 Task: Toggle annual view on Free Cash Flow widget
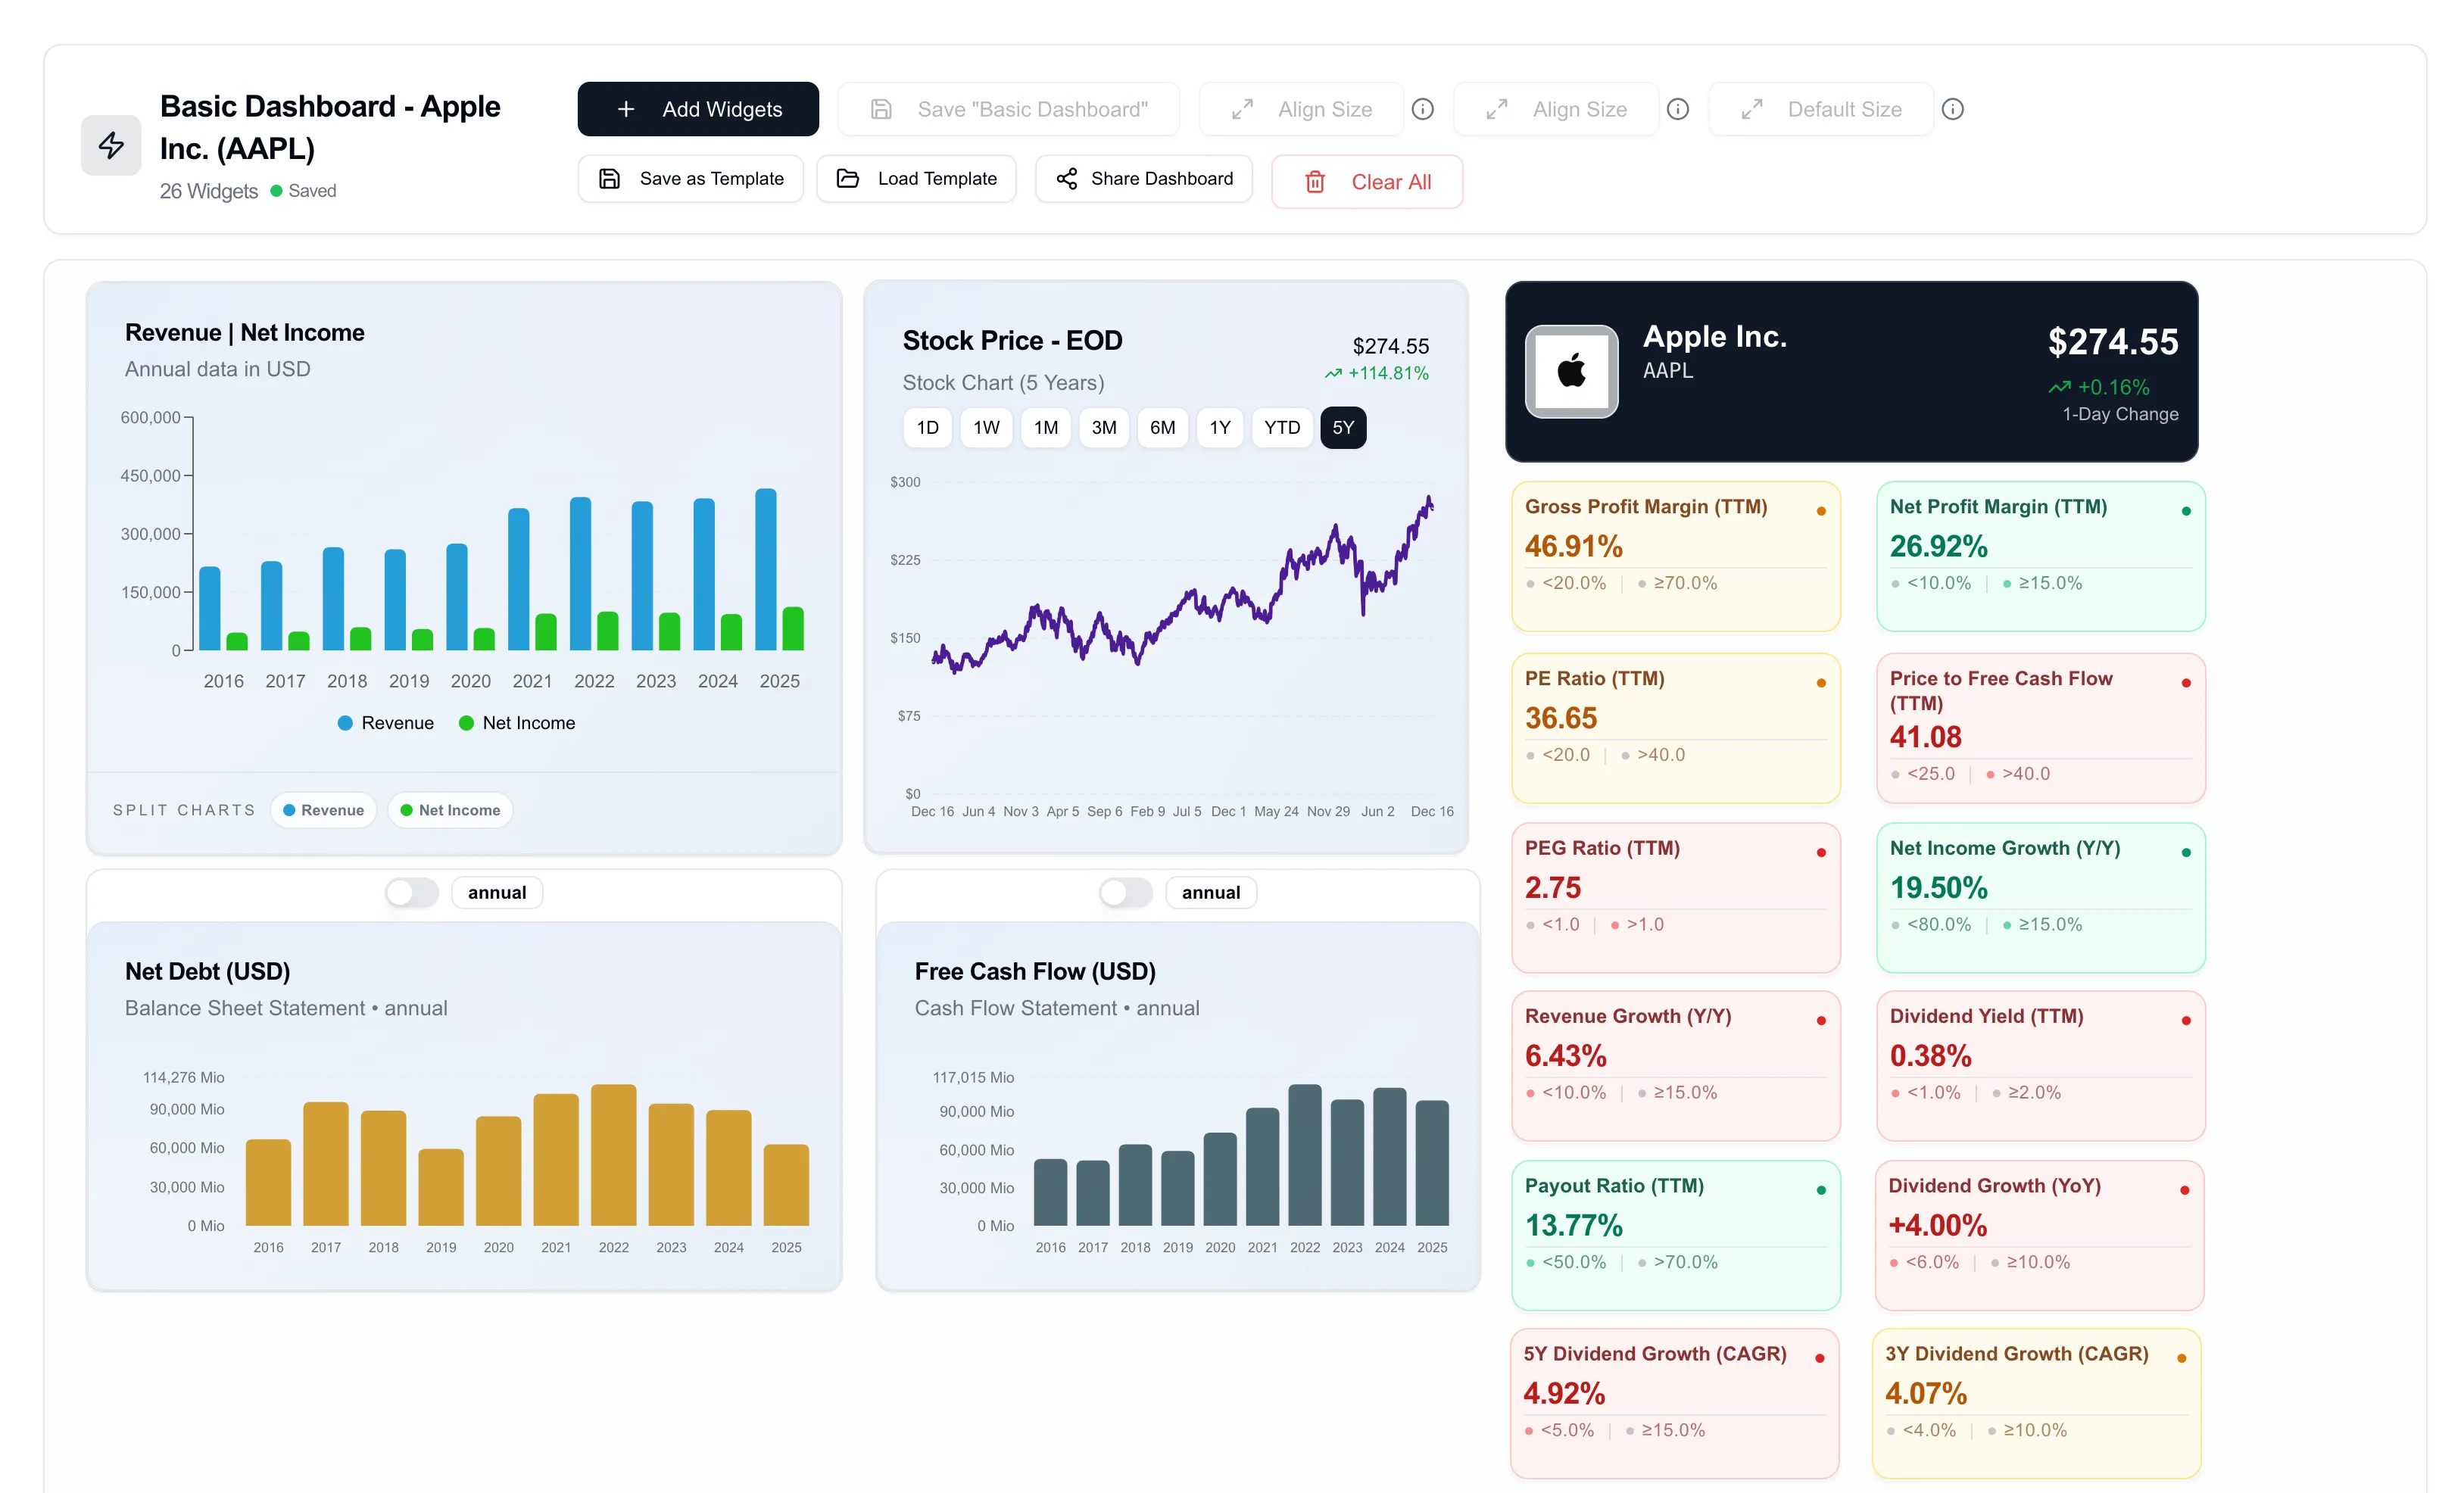tap(1125, 892)
